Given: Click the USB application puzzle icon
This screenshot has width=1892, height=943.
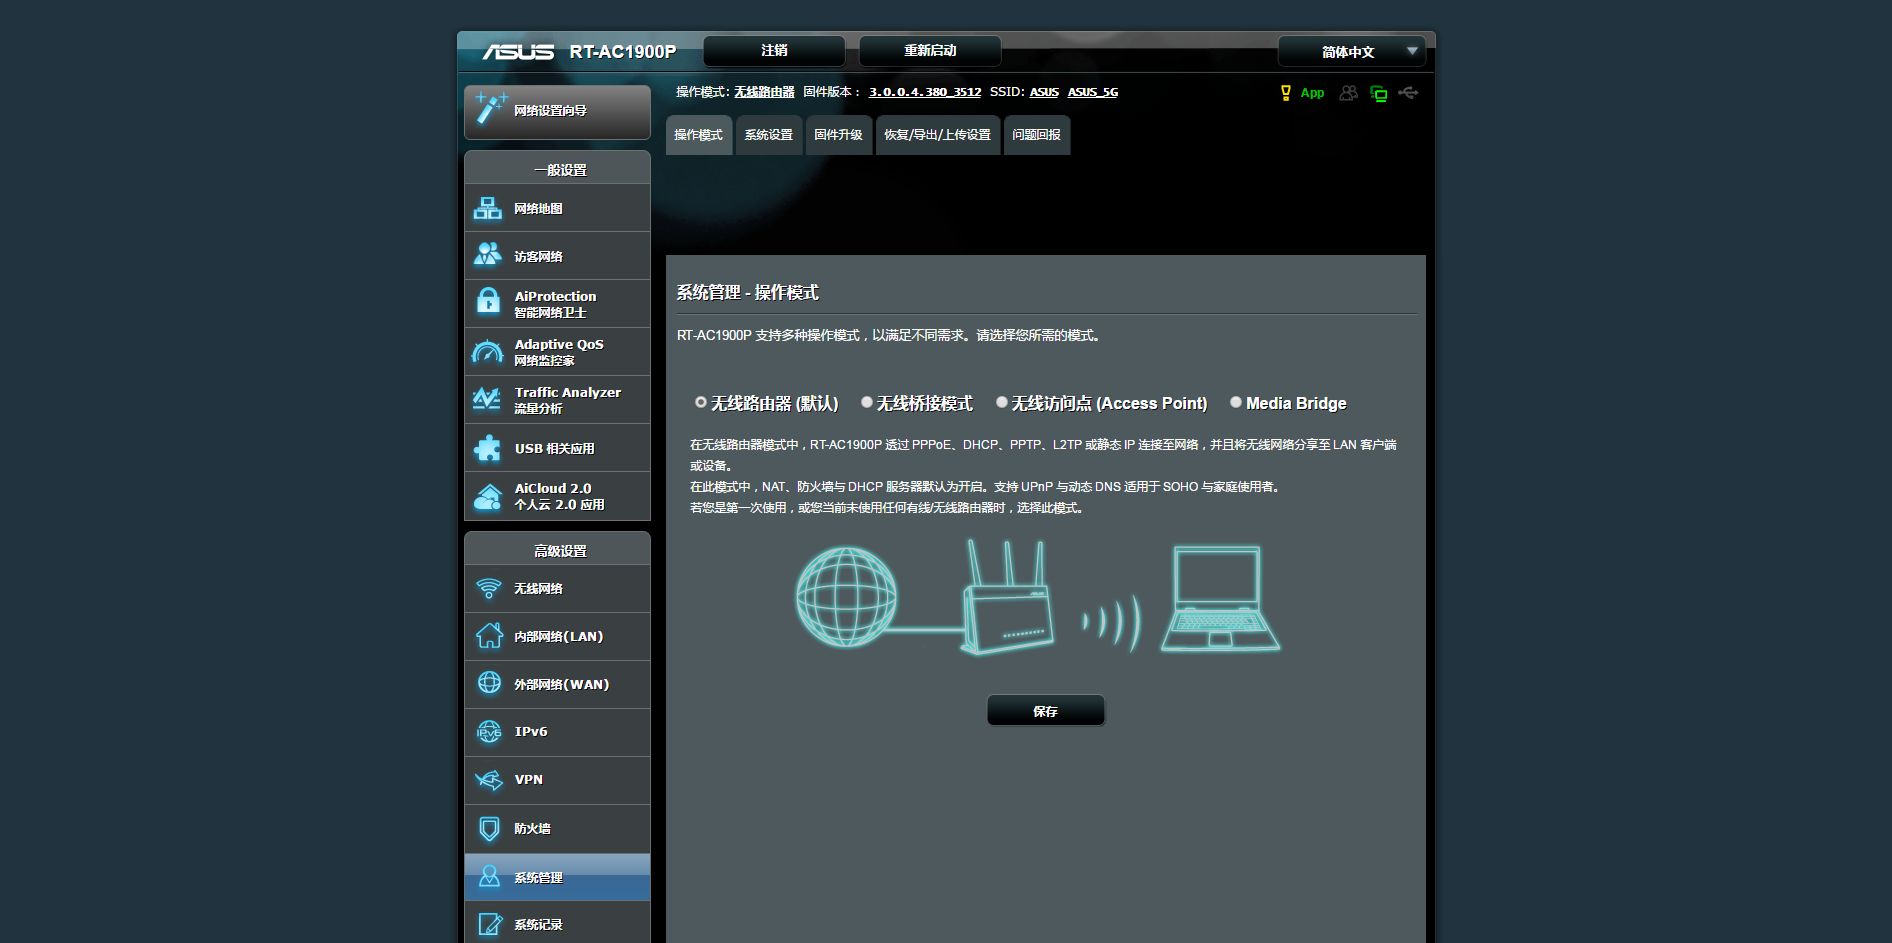Looking at the screenshot, I should click(x=488, y=448).
